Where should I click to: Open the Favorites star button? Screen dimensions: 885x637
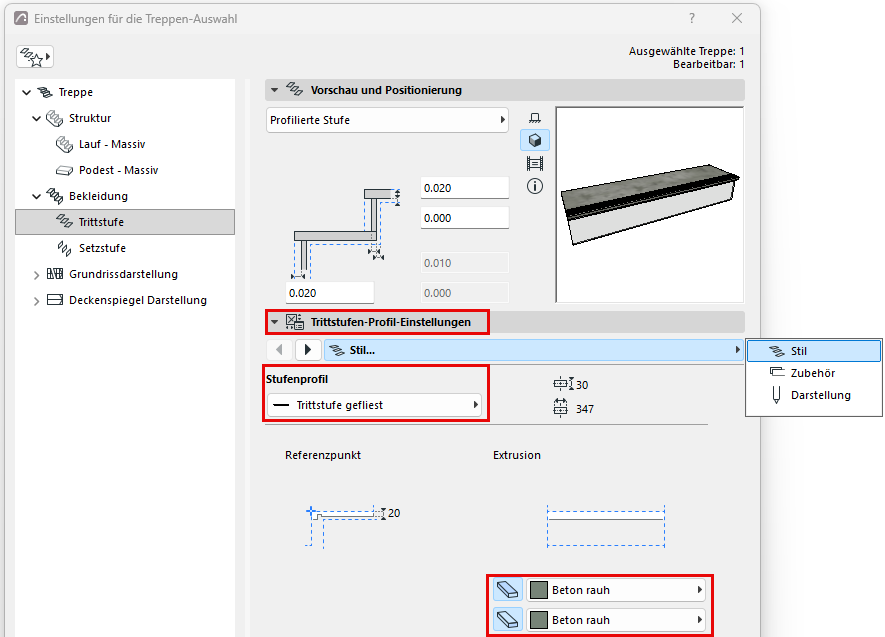click(x=35, y=56)
